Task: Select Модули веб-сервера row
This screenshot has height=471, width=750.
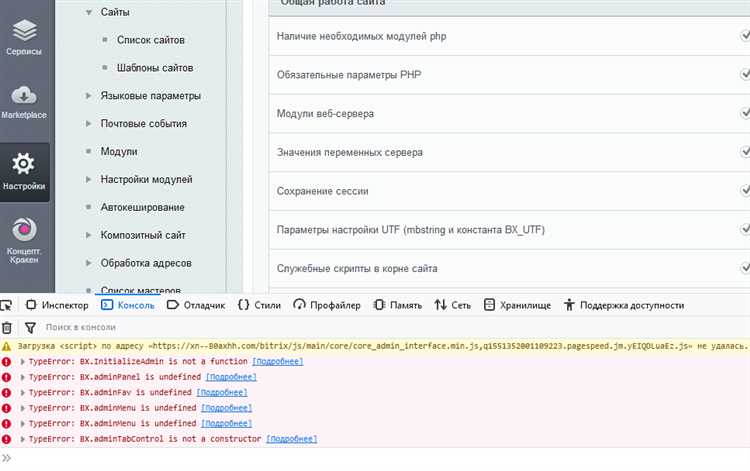Action: [509, 114]
